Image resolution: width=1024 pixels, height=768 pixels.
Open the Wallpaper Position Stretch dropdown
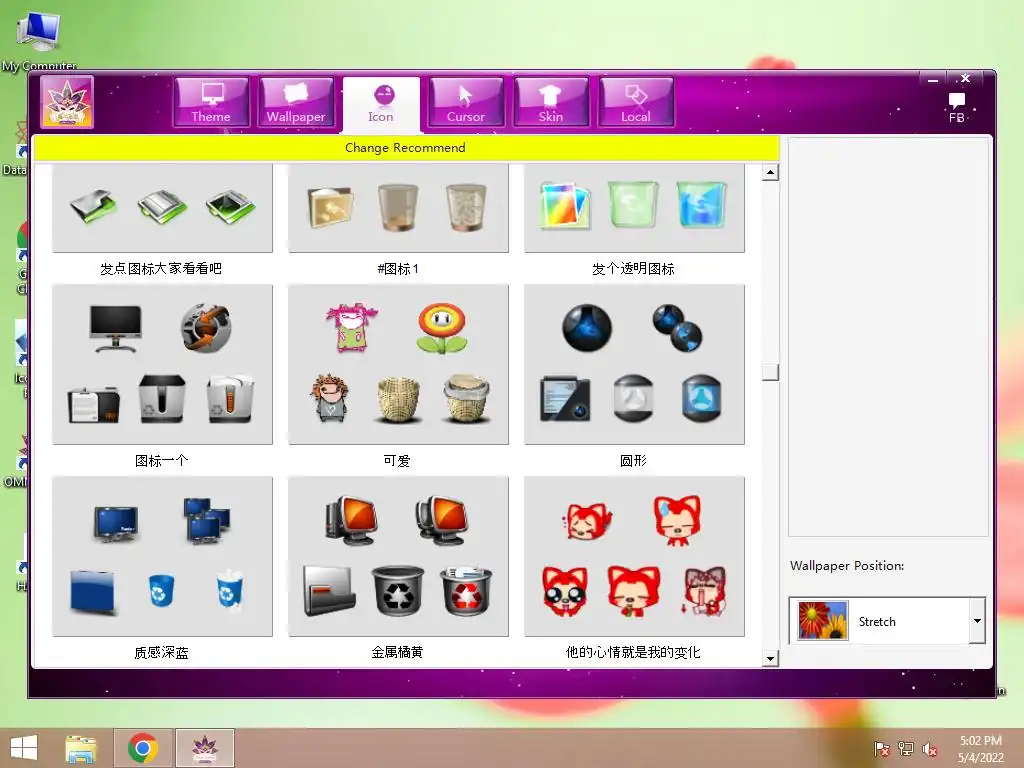click(886, 621)
